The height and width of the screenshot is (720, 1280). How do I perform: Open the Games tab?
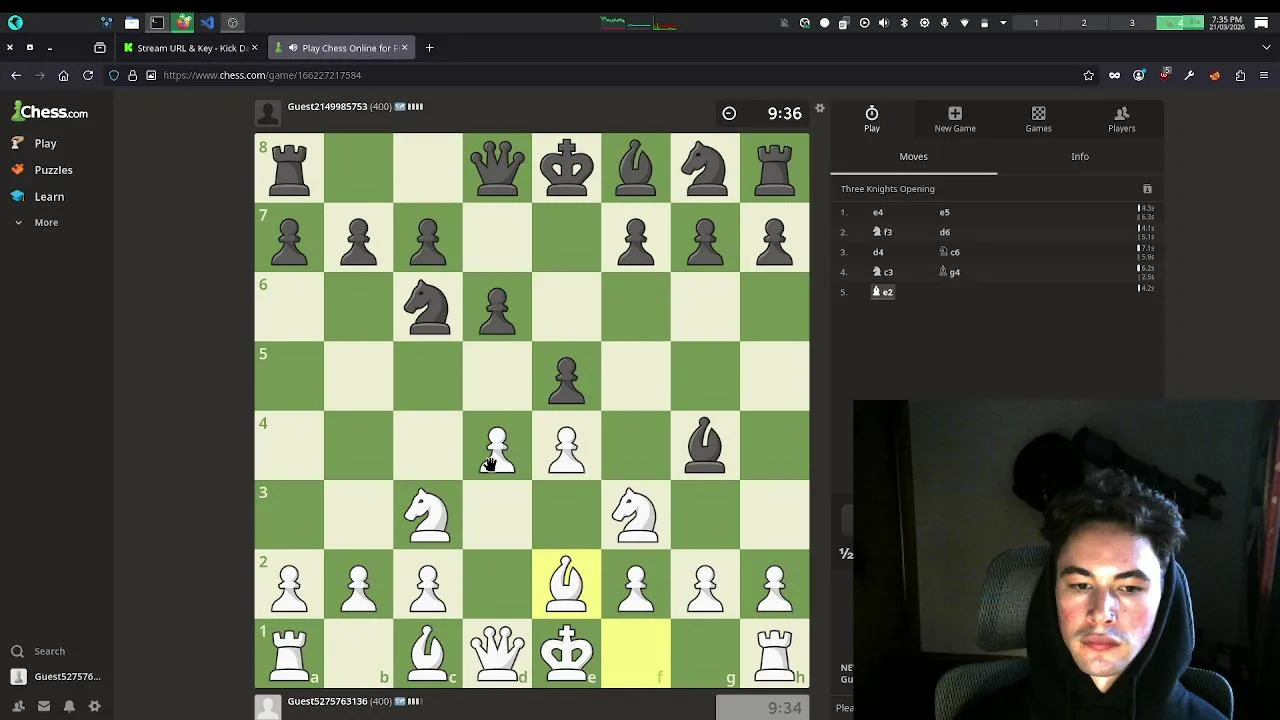(1038, 119)
